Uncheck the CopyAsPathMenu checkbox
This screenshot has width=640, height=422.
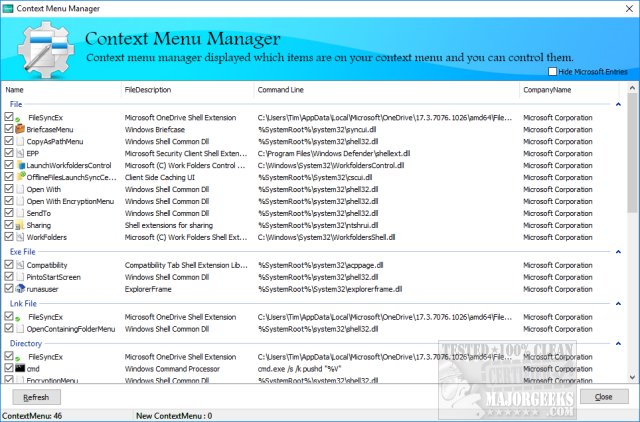pyautogui.click(x=9, y=141)
